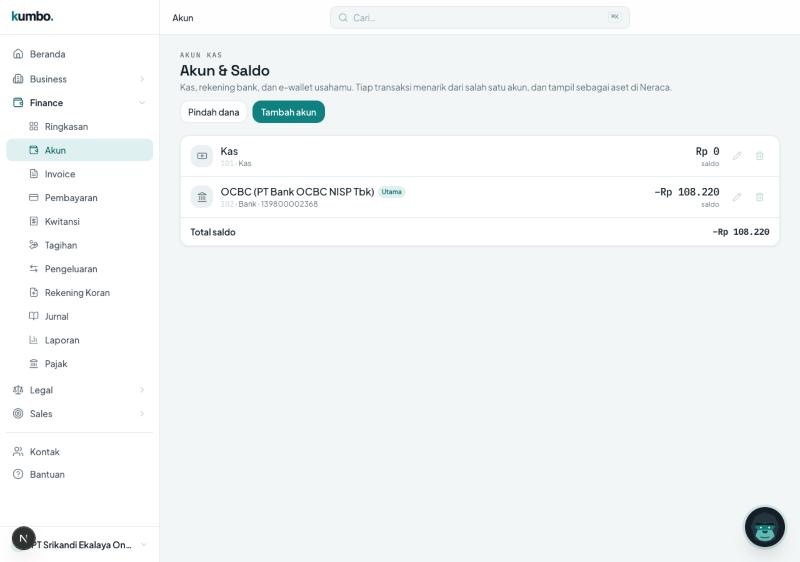Click the Laporan chart icon
This screenshot has width=800, height=562.
pos(34,340)
